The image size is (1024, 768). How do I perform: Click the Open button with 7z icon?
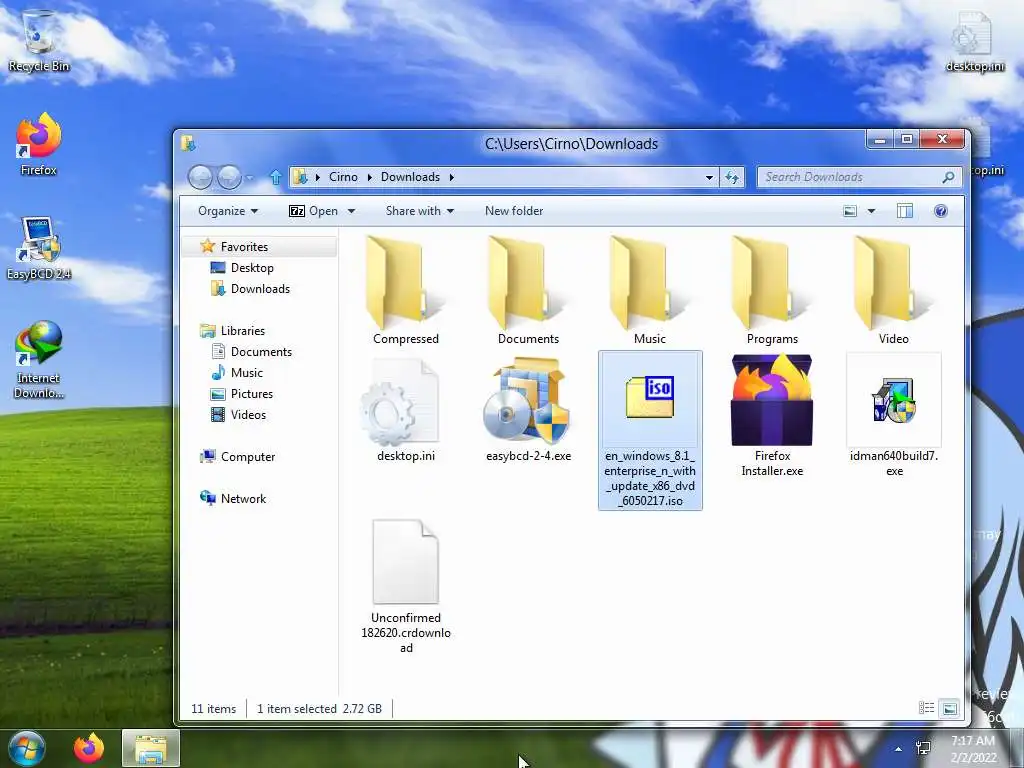point(313,211)
